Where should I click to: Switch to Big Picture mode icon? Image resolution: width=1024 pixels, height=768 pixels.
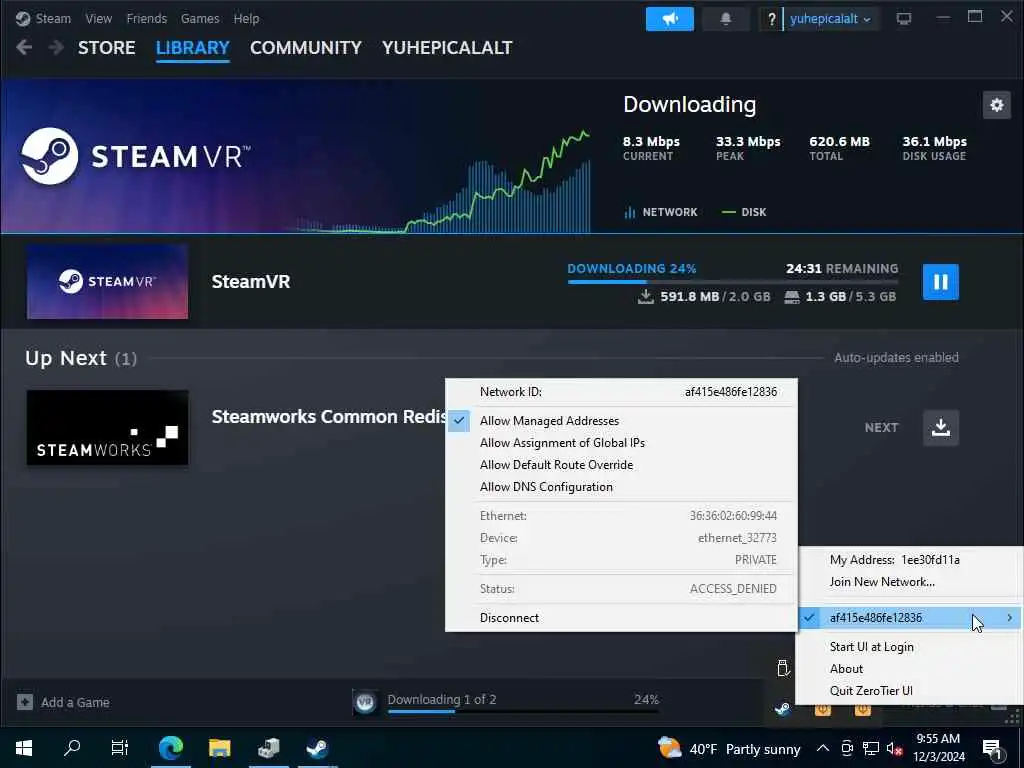904,19
